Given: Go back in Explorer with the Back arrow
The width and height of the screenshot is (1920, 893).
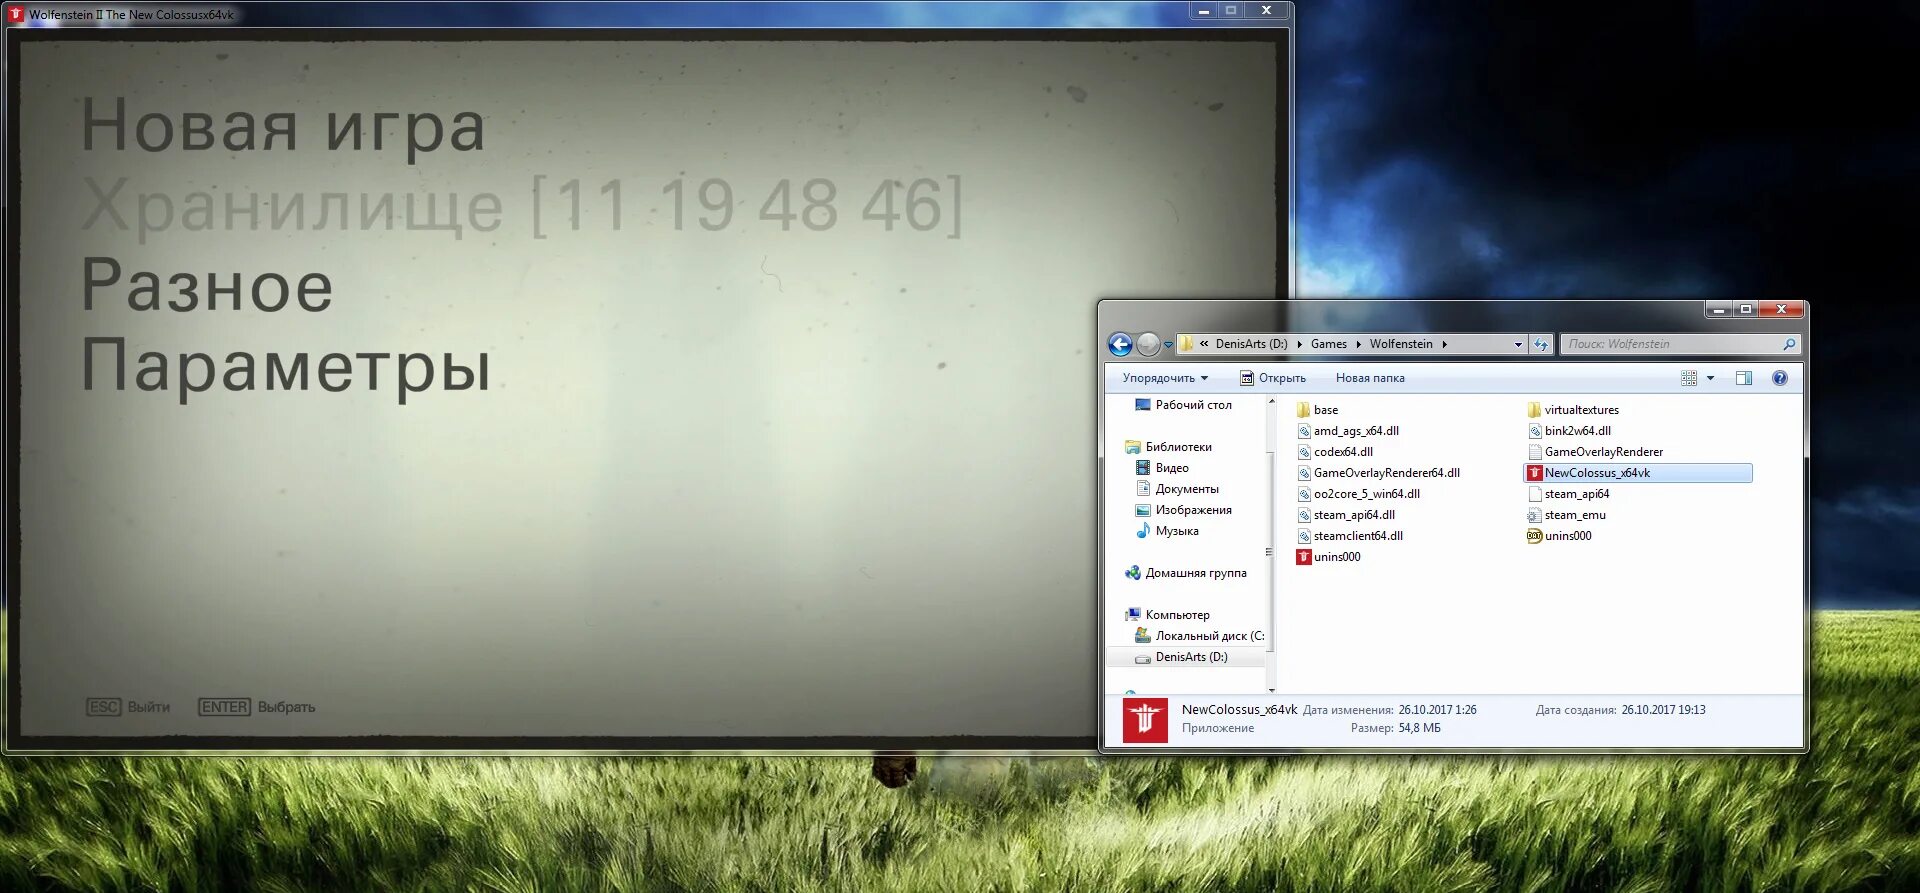Looking at the screenshot, I should pos(1120,345).
